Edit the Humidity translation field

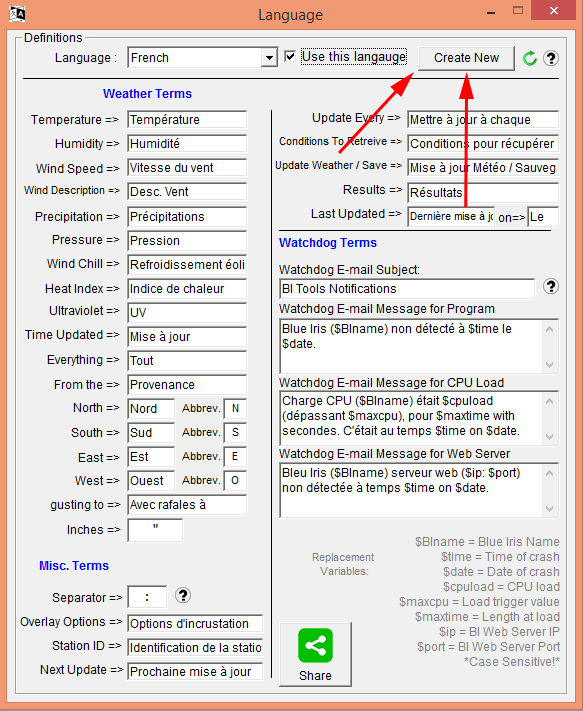pos(187,144)
